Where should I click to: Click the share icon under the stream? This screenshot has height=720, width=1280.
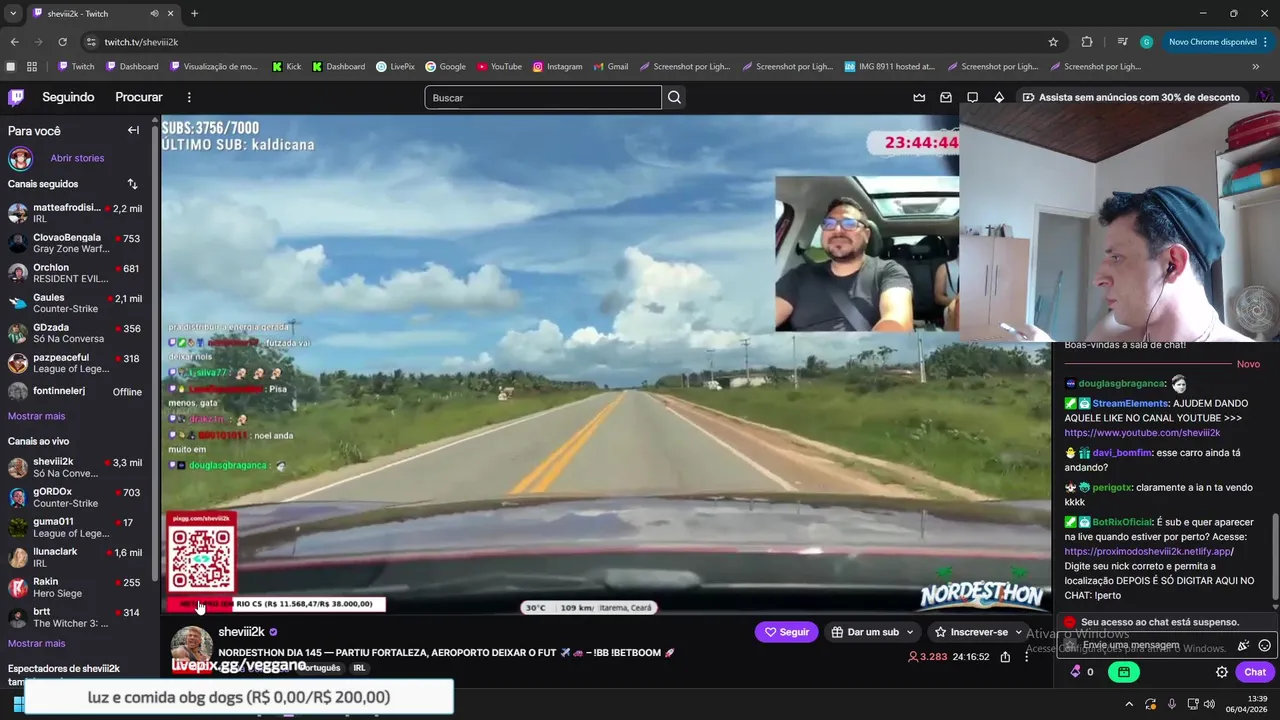pos(1005,657)
